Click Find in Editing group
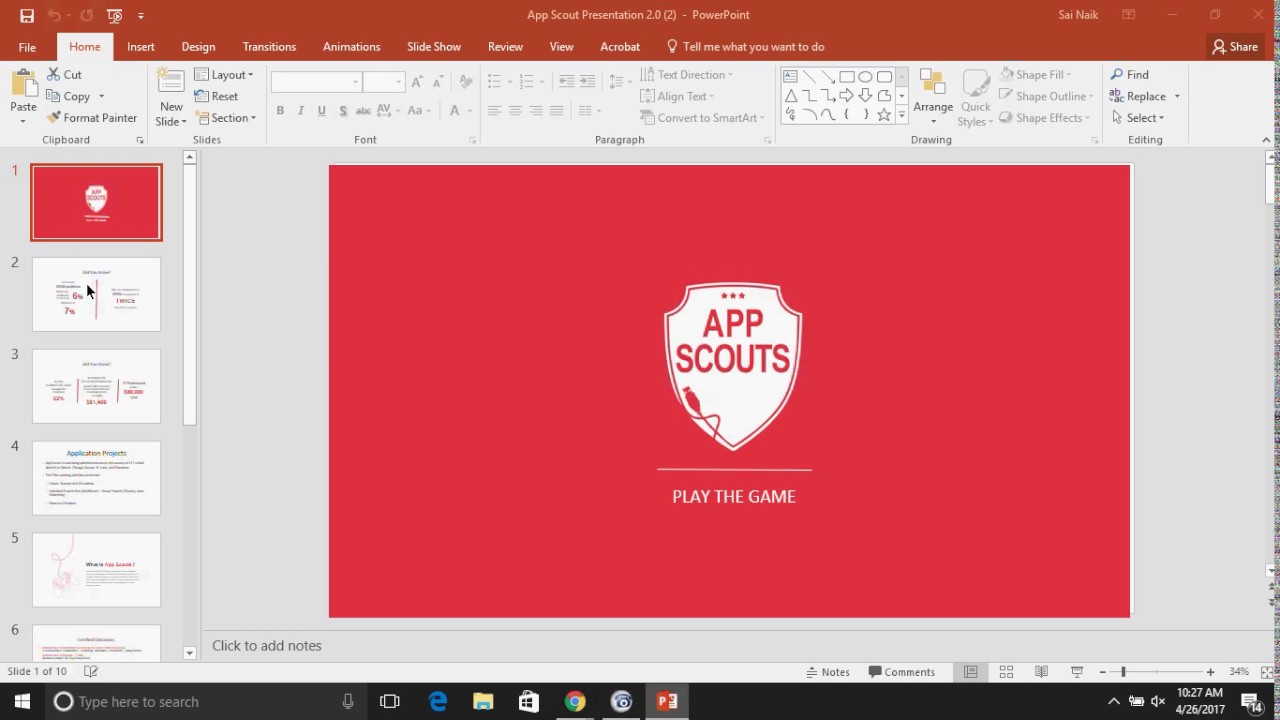Viewport: 1280px width, 720px height. pyautogui.click(x=1129, y=75)
